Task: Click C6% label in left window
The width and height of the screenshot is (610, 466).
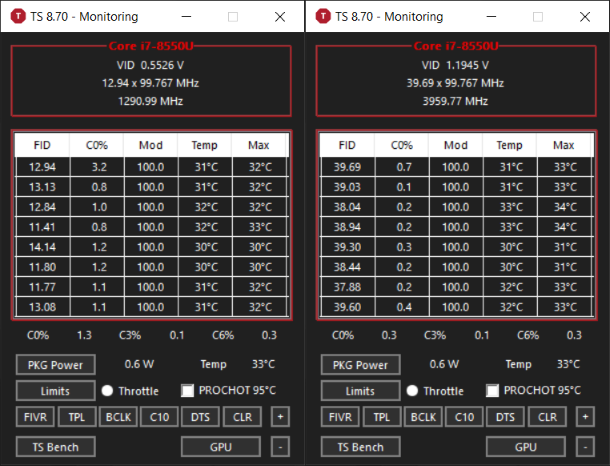Action: coord(223,335)
